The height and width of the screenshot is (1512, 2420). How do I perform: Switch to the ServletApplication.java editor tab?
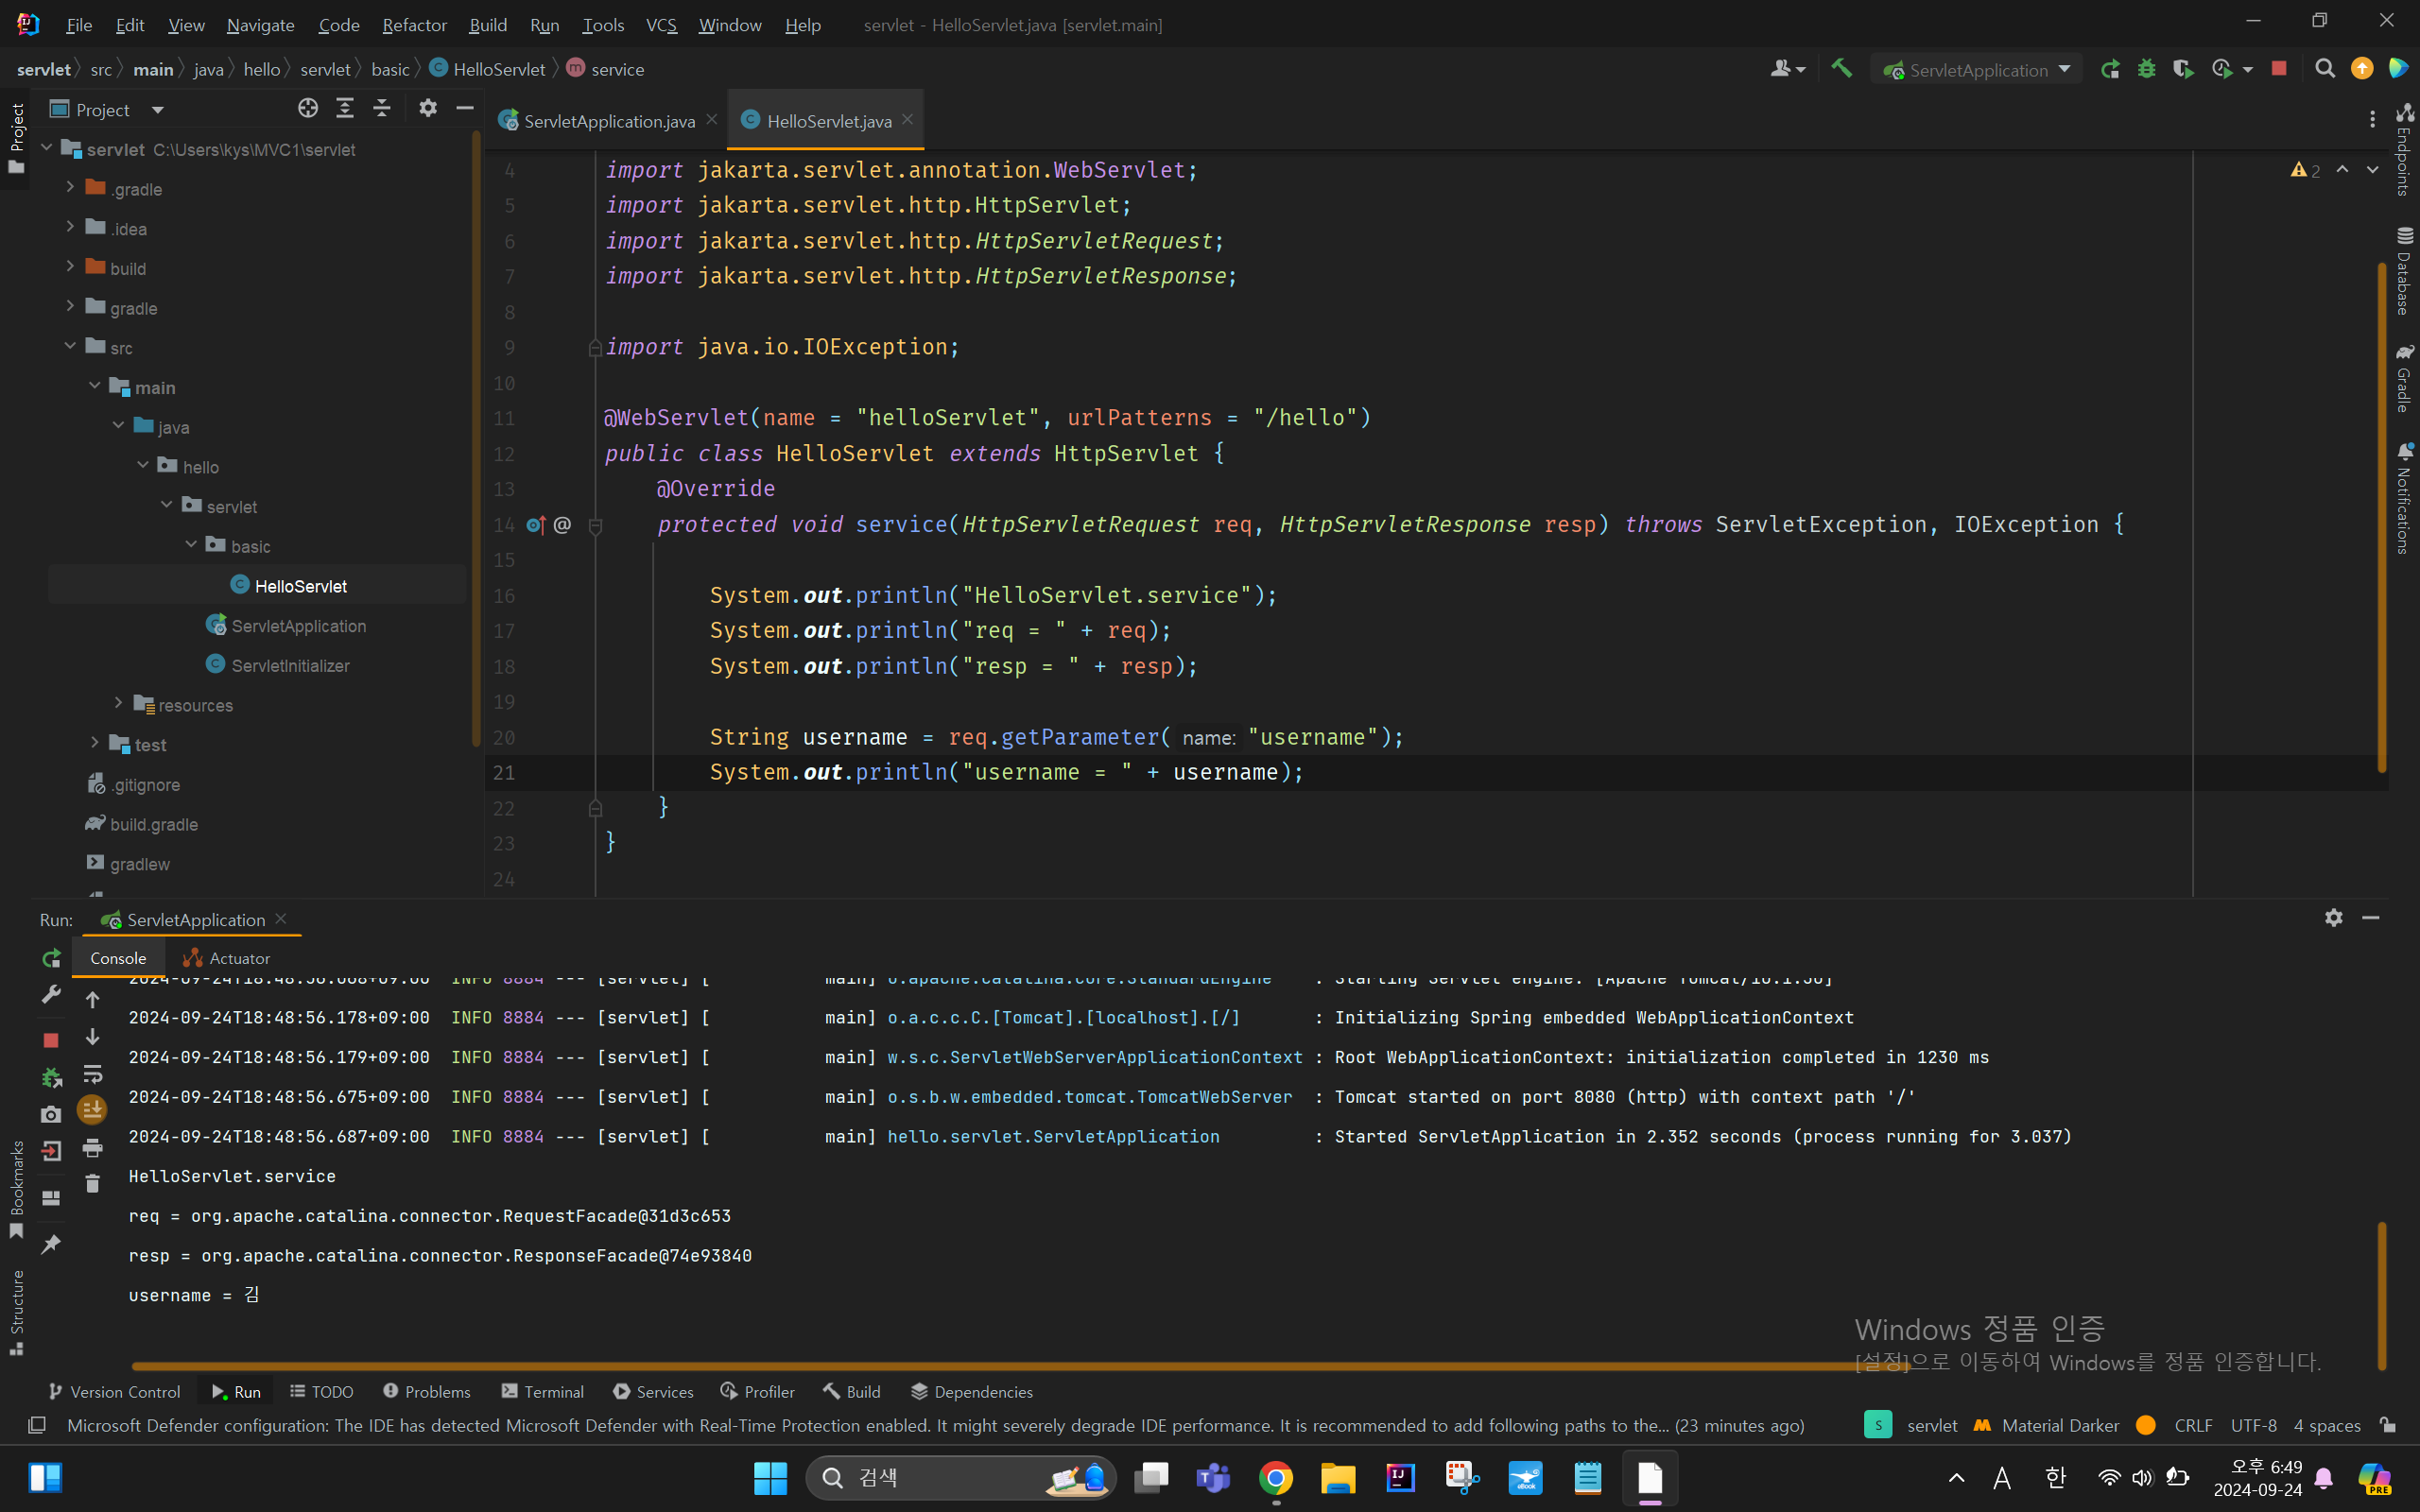coord(608,121)
